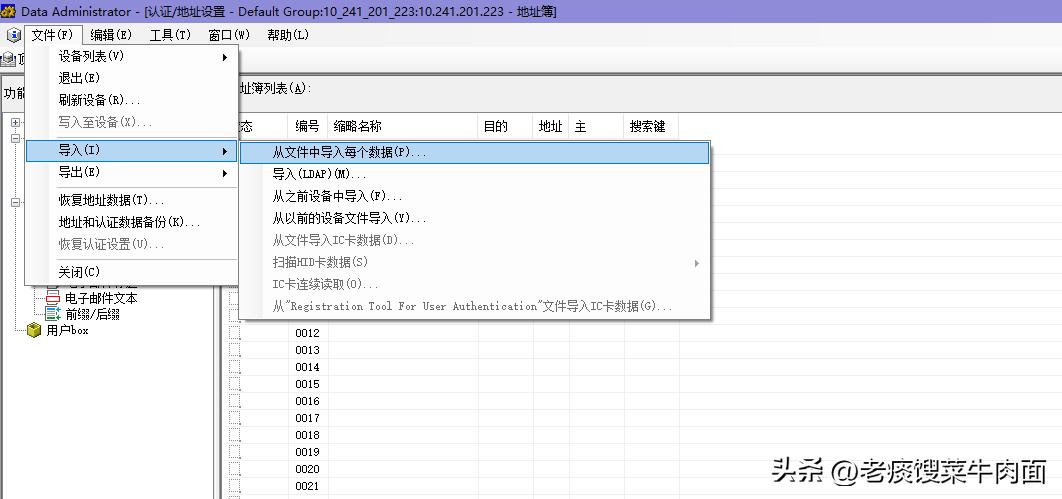Click number cell 0019
Screen dimensions: 1062x499
pyautogui.click(x=308, y=452)
